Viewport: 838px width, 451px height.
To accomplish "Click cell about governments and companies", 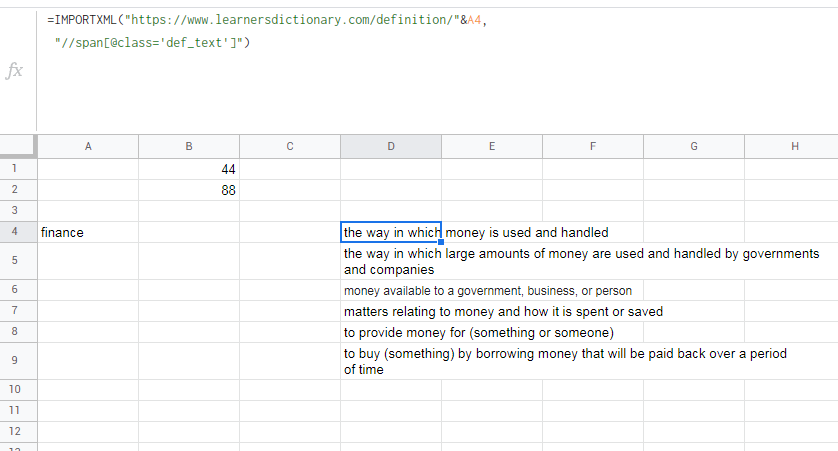I will point(391,261).
